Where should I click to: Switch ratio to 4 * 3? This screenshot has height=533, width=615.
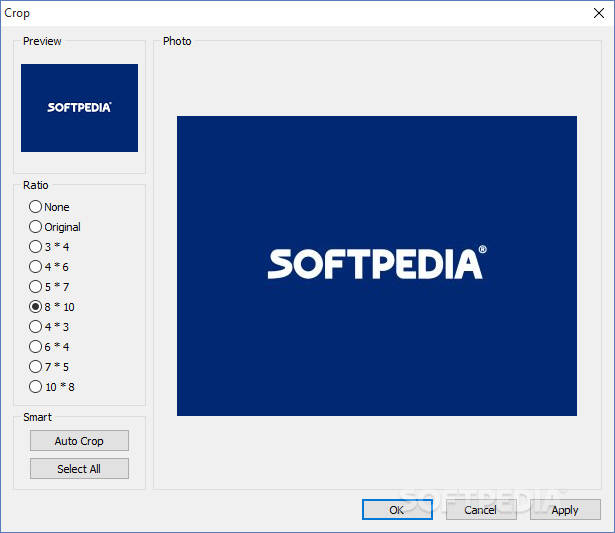click(x=49, y=327)
